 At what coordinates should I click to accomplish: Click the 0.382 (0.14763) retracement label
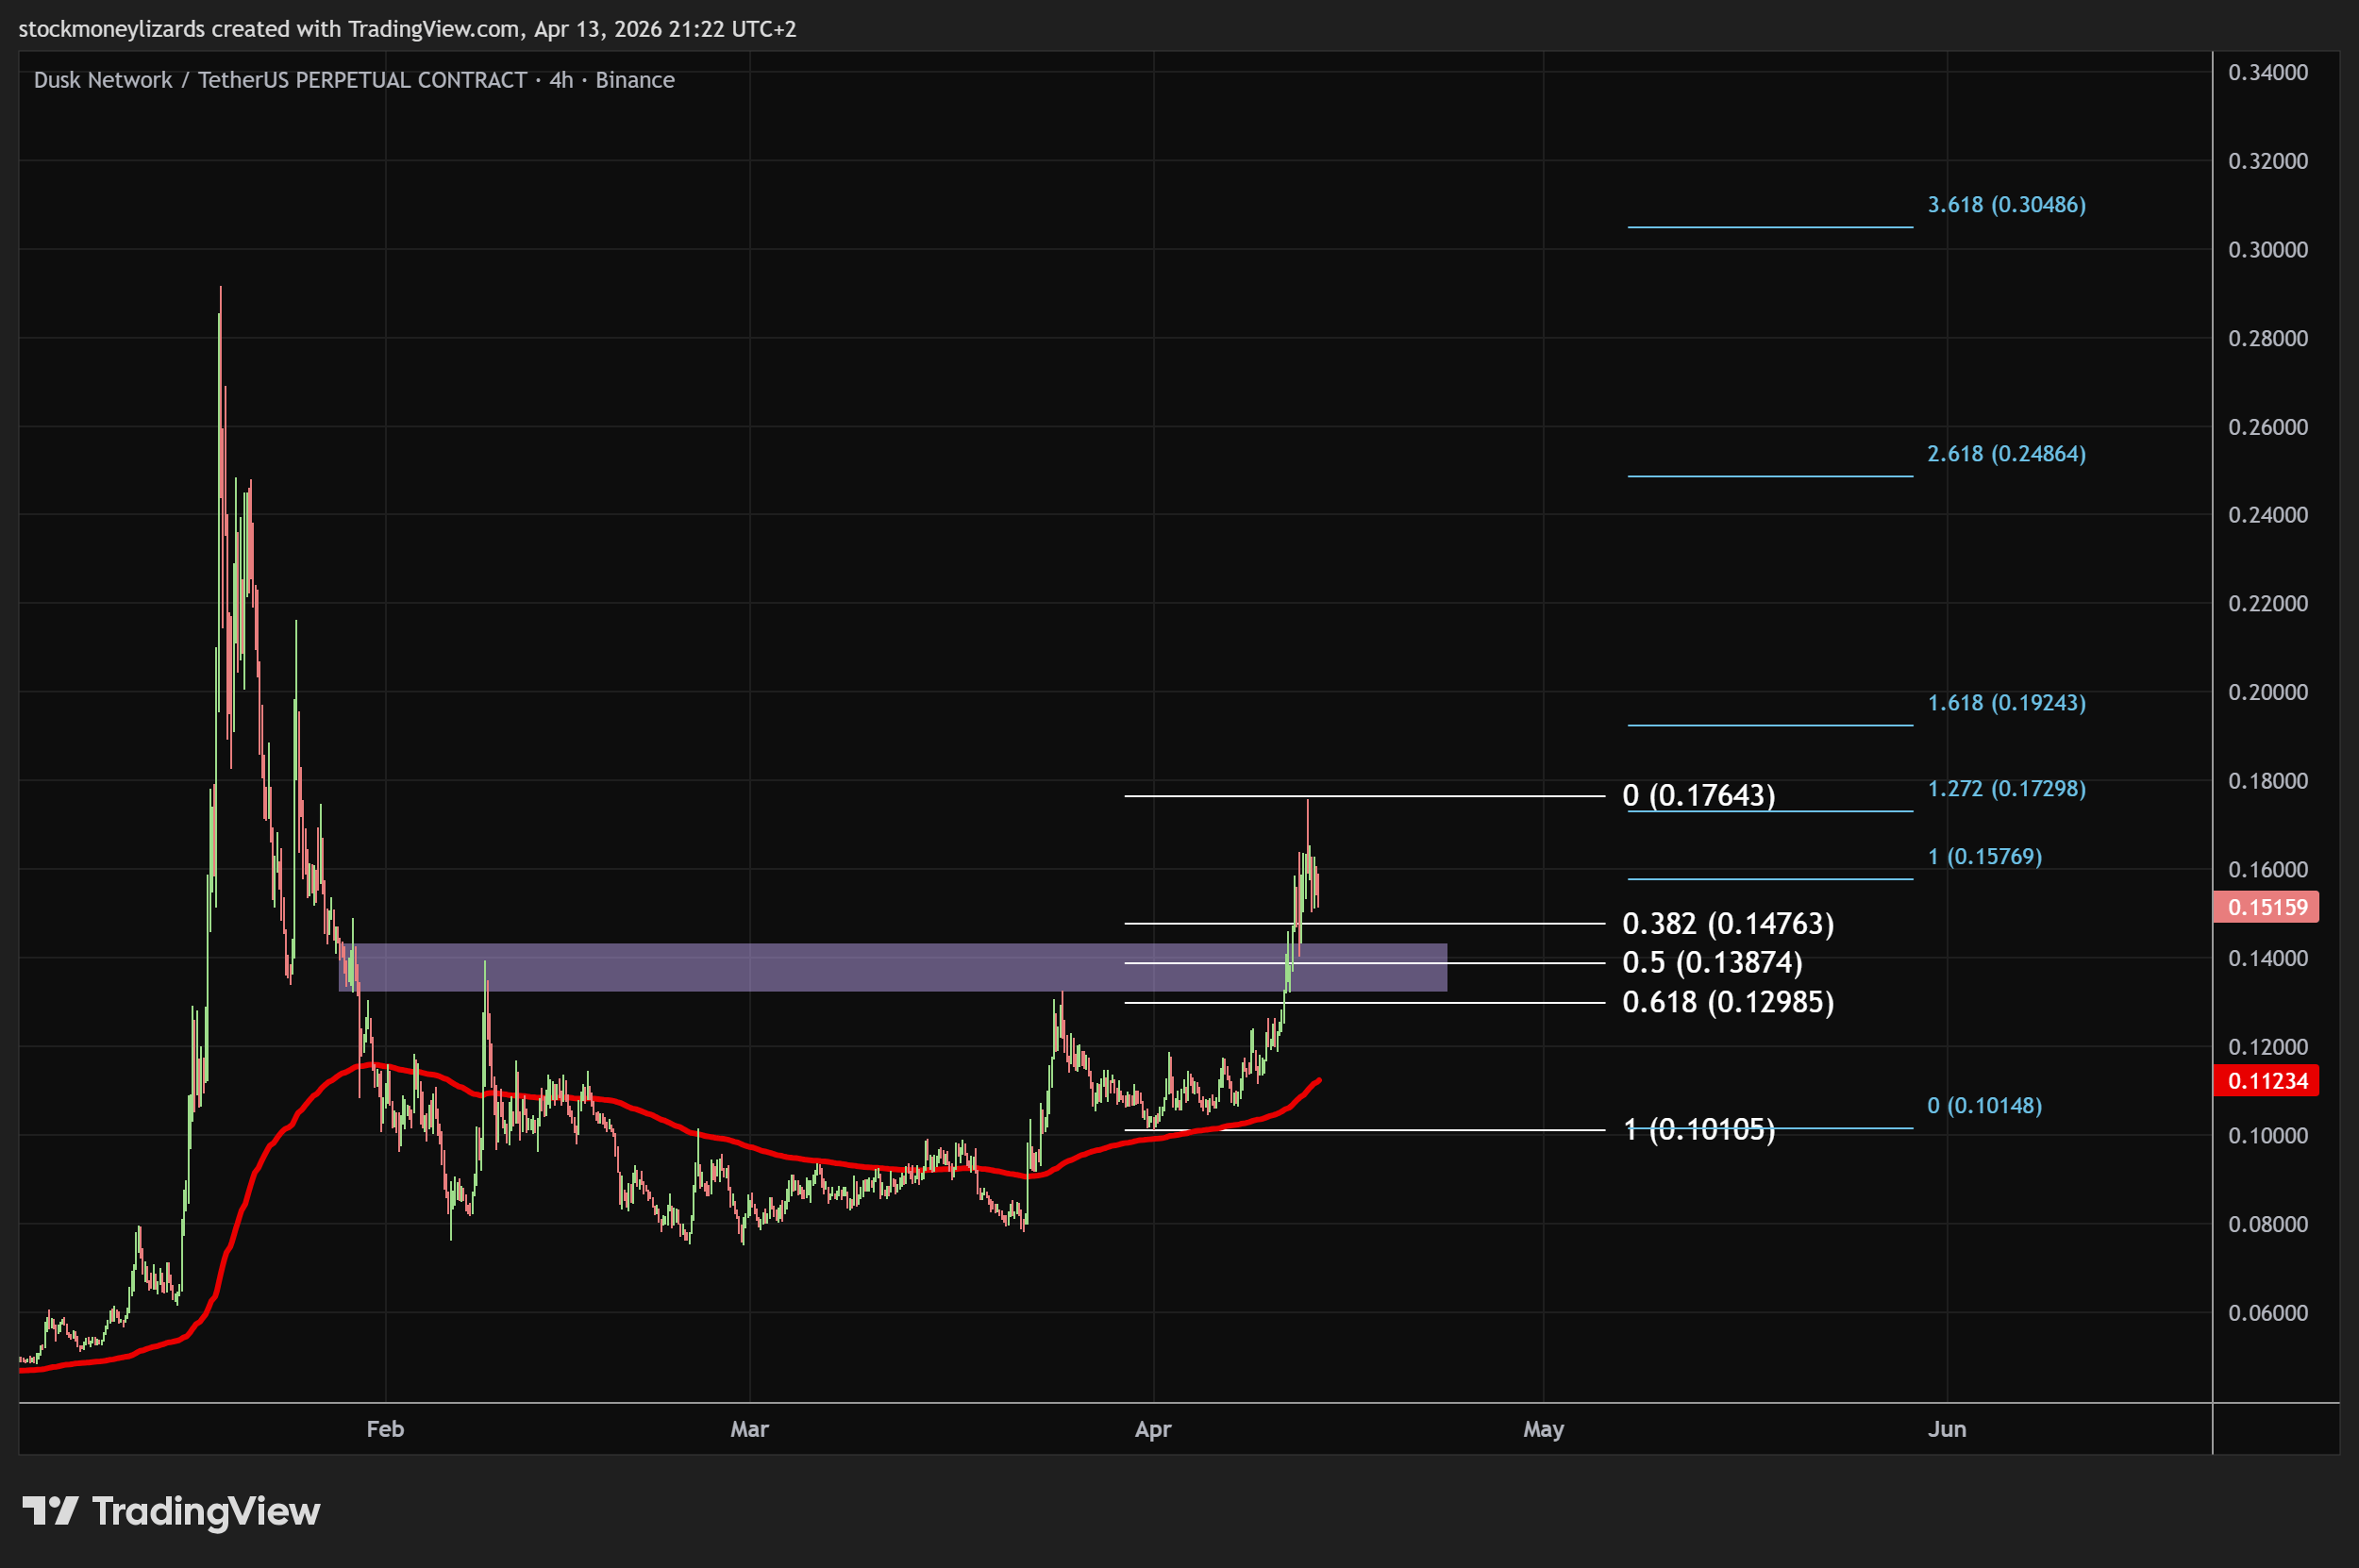click(x=1727, y=923)
